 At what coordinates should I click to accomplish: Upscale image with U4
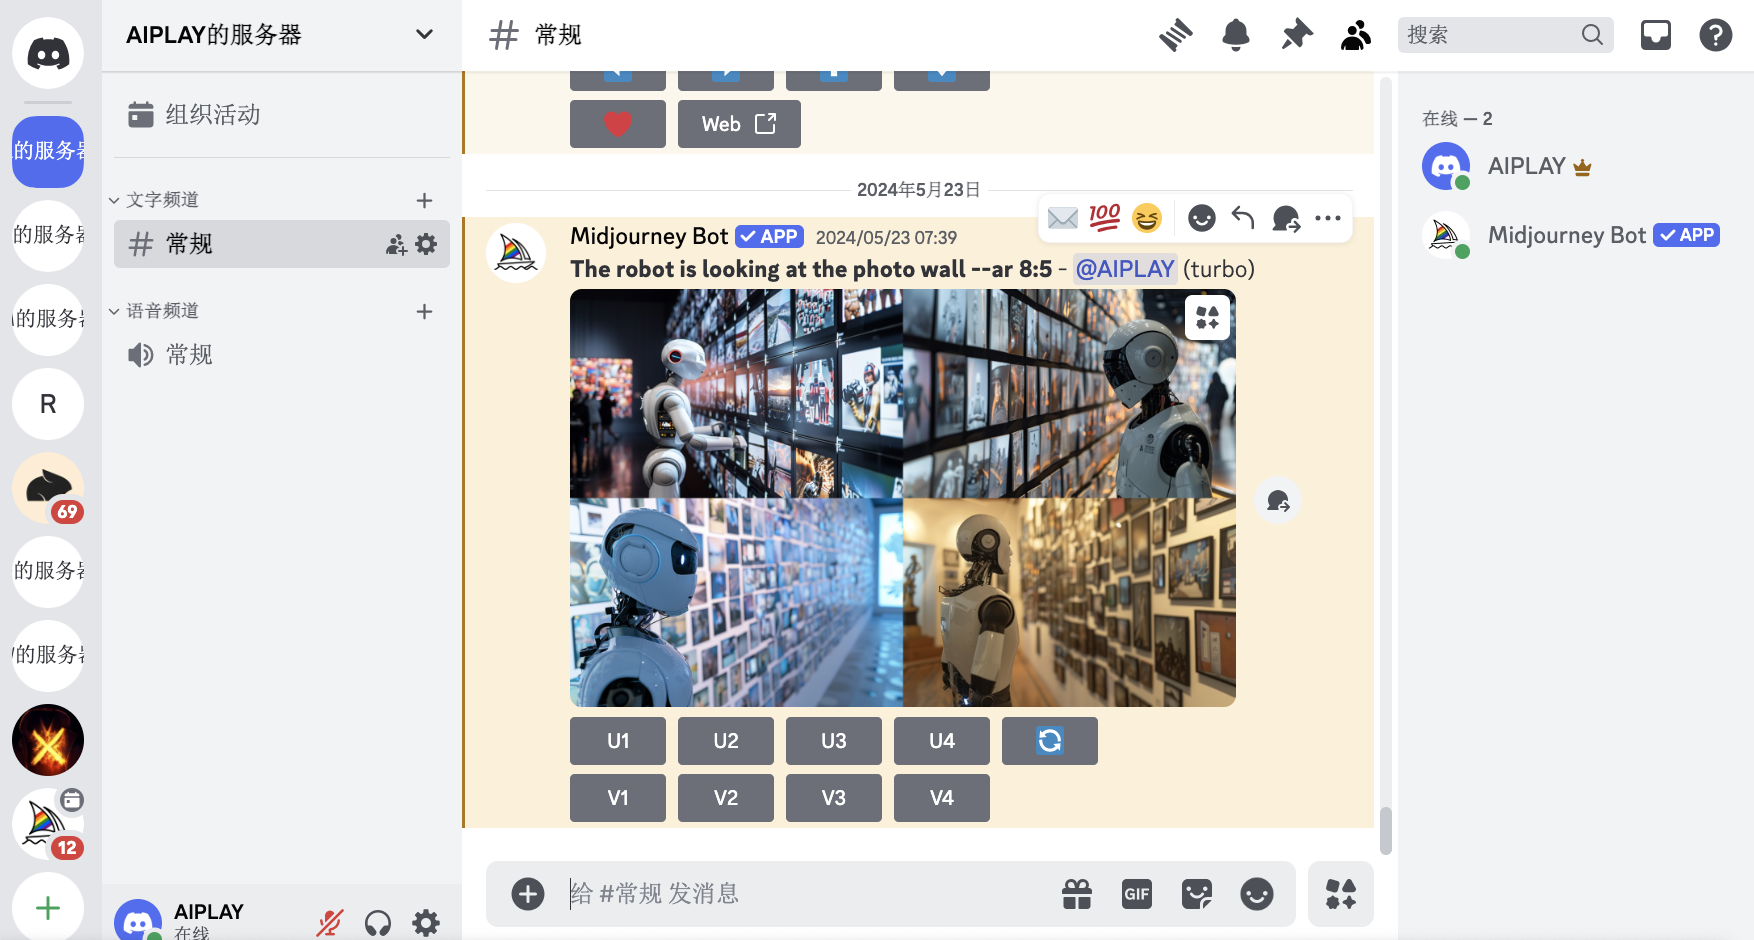click(942, 741)
